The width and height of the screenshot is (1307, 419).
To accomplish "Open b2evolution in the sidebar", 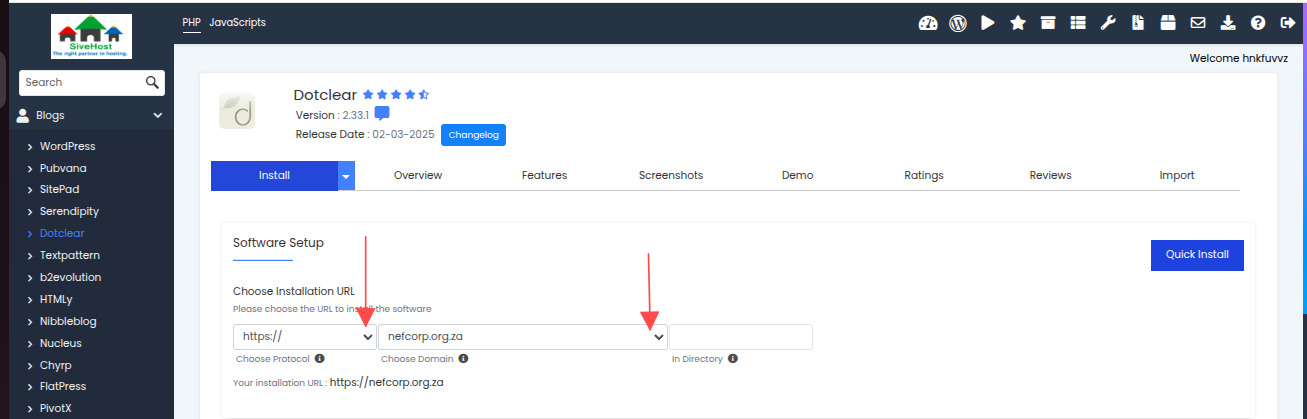I will (x=71, y=277).
